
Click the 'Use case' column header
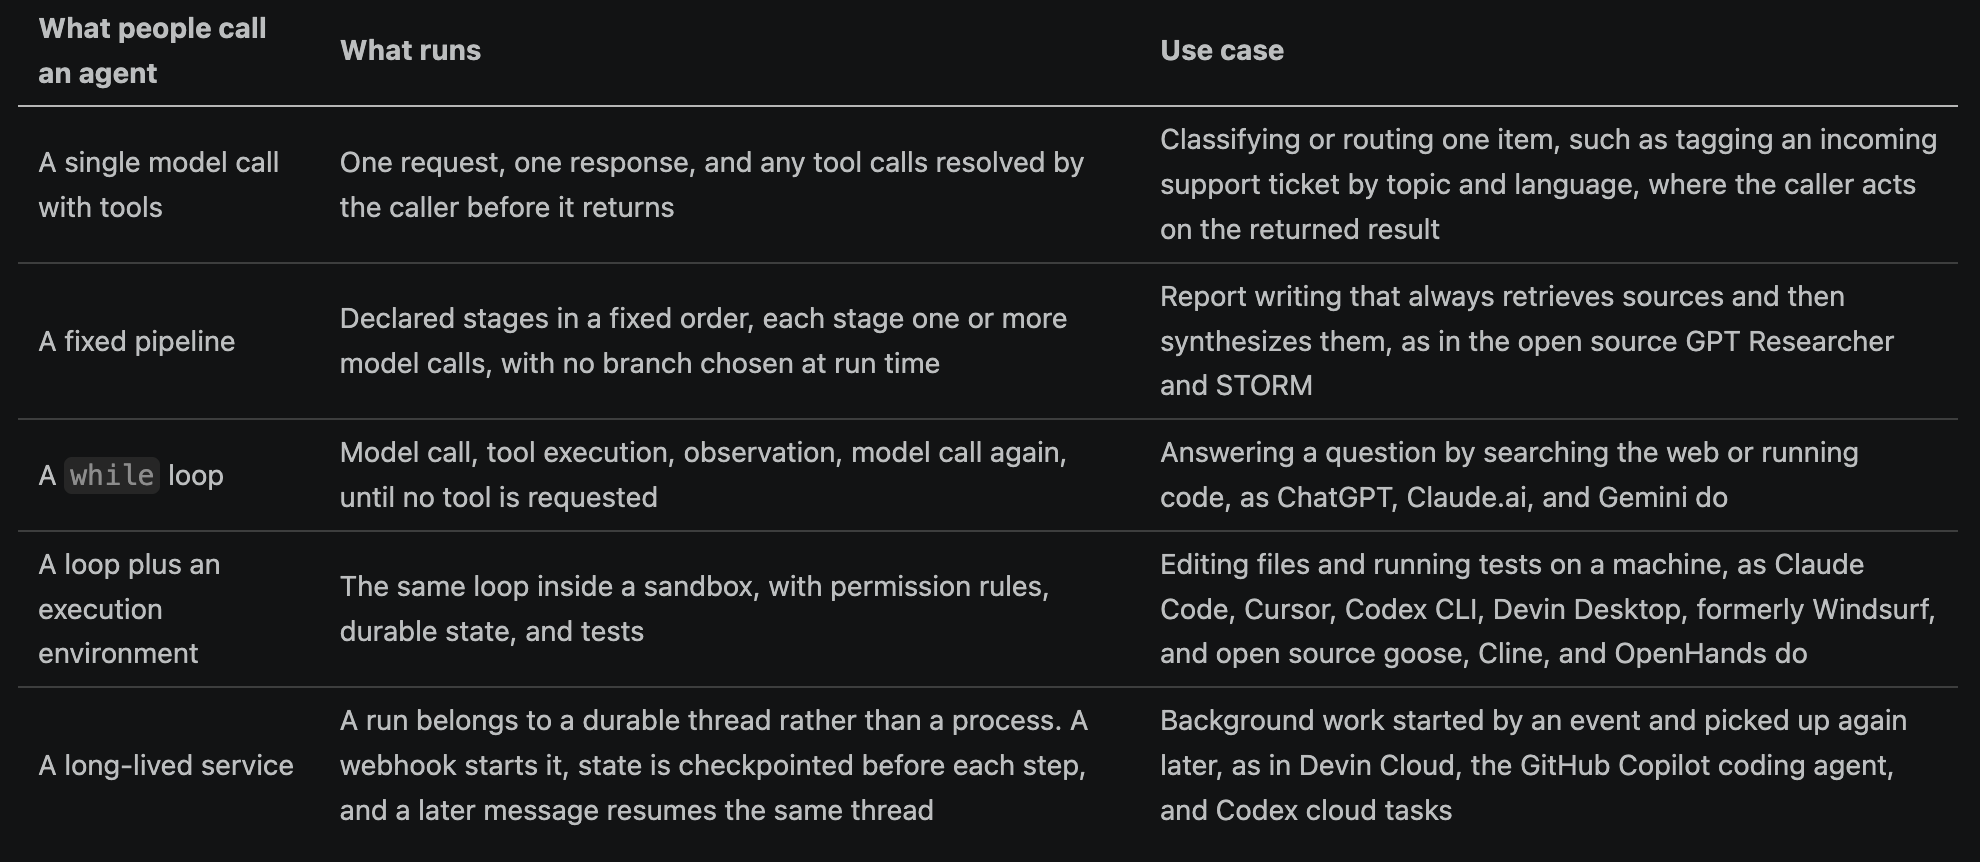click(1221, 51)
